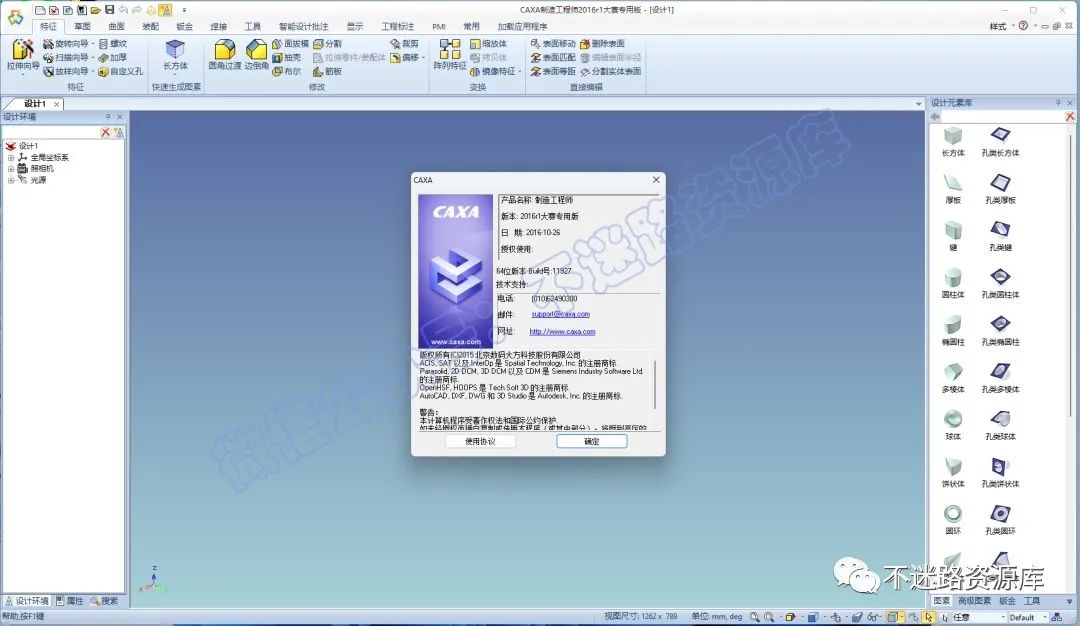
Task: Select the 圆柱体 element in design library
Action: (x=953, y=283)
